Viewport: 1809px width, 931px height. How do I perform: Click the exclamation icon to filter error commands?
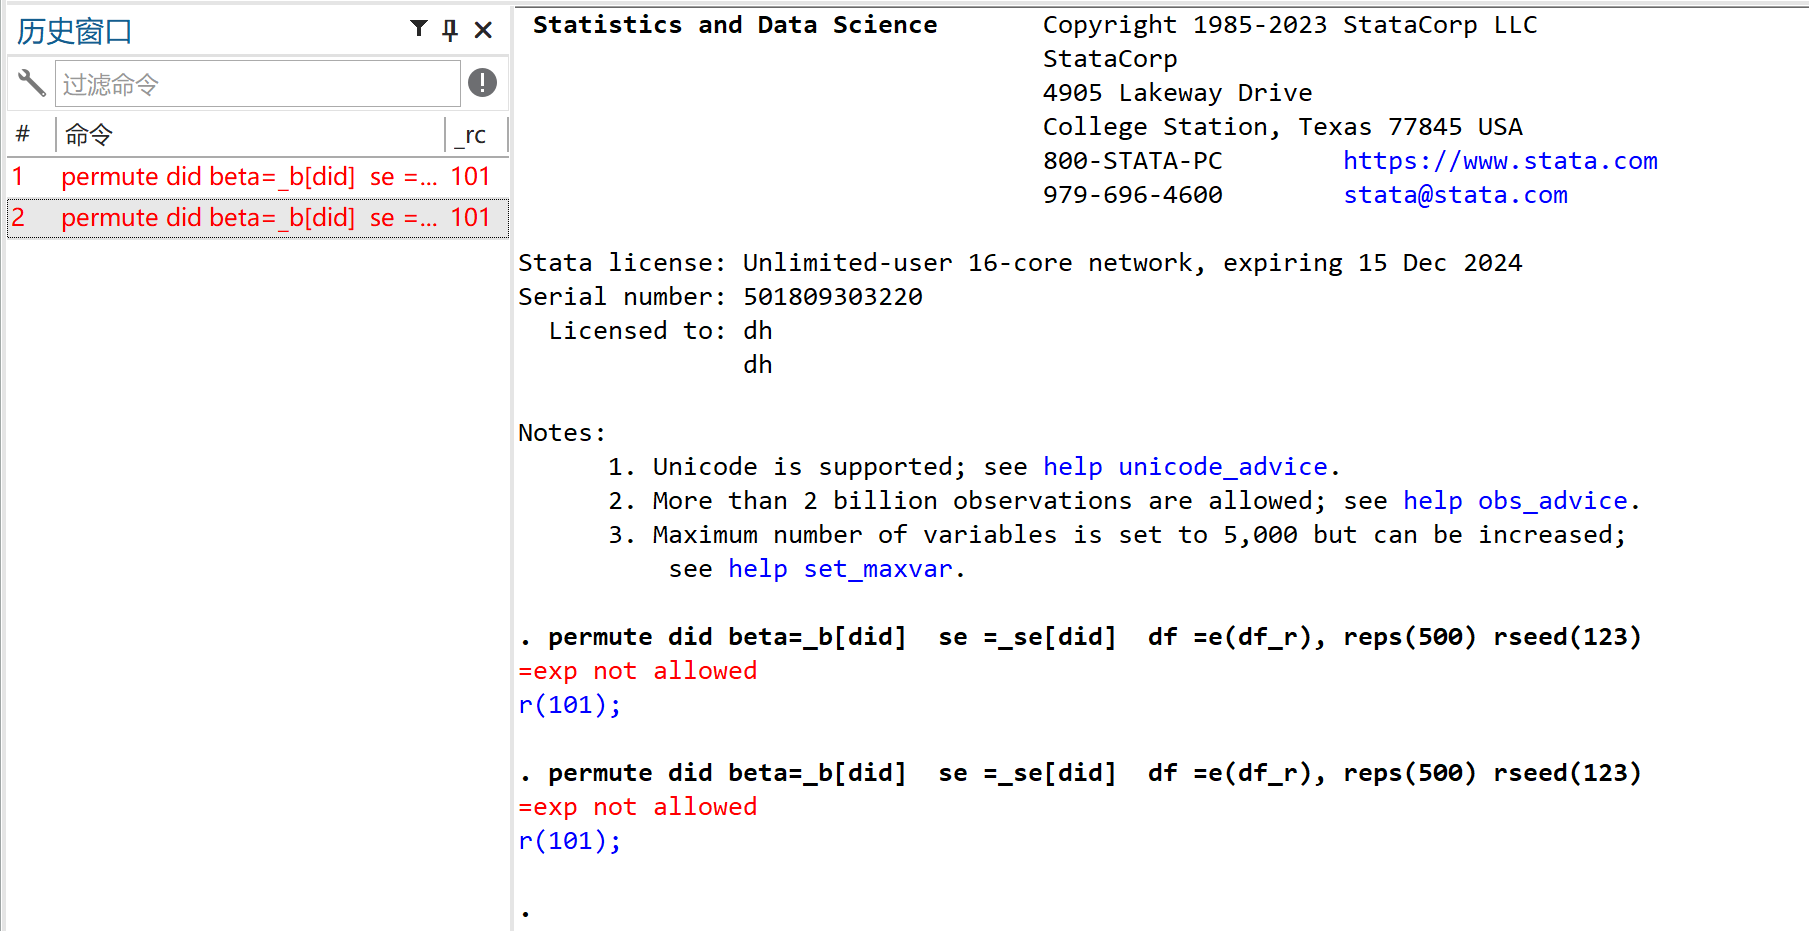(x=482, y=83)
